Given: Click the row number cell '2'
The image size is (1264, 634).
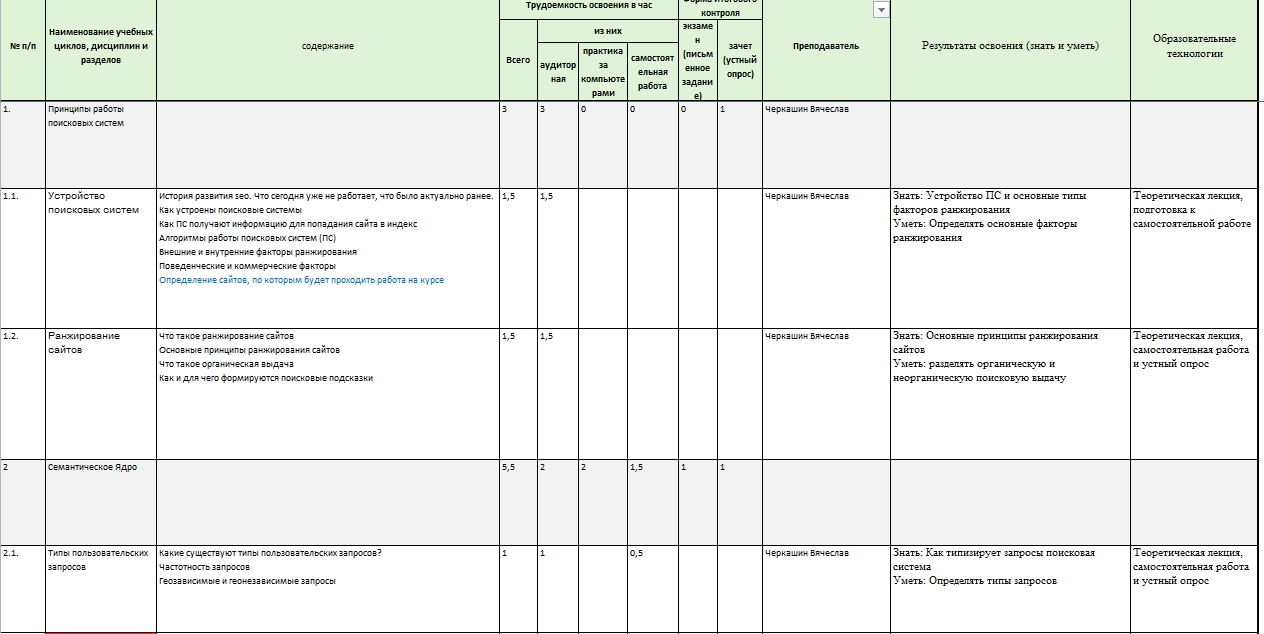Looking at the screenshot, I should tap(23, 502).
